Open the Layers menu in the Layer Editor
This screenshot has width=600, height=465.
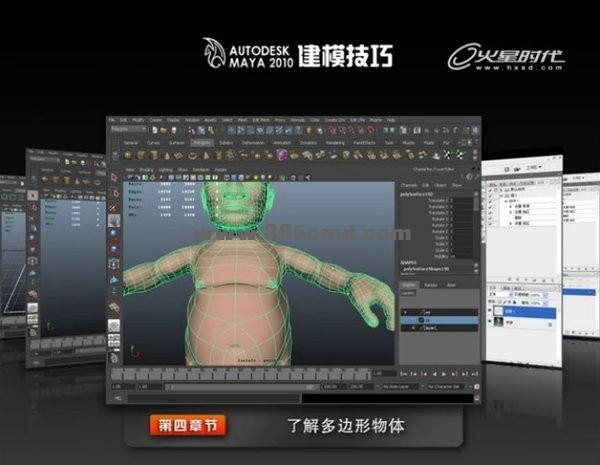pyautogui.click(x=408, y=293)
